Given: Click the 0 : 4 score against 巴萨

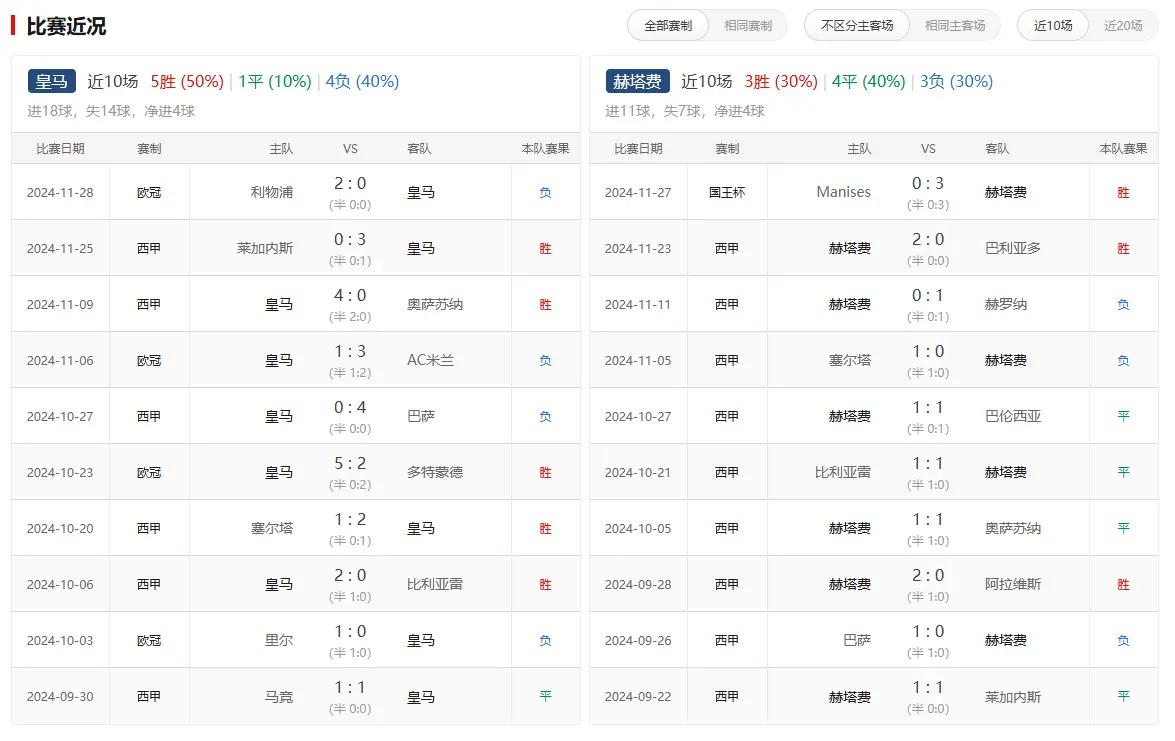Looking at the screenshot, I should (x=350, y=408).
